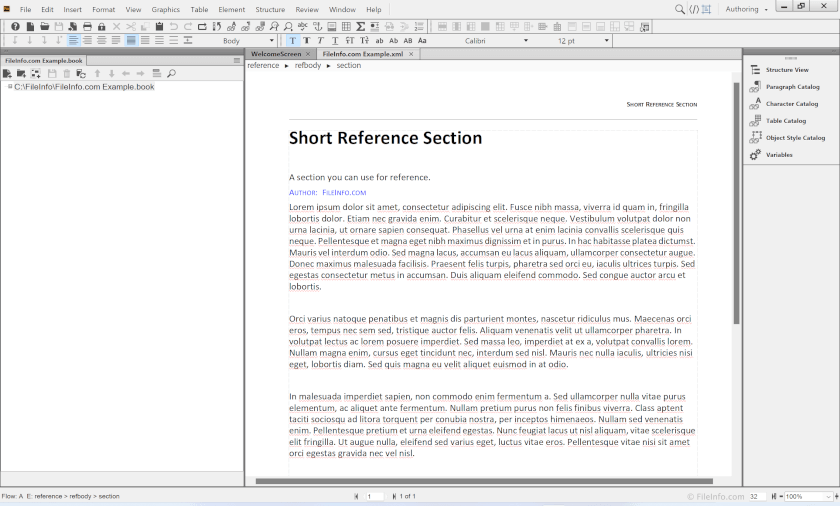Toggle left paragraph alignment
Viewport: 840px width, 506px height.
click(73, 41)
